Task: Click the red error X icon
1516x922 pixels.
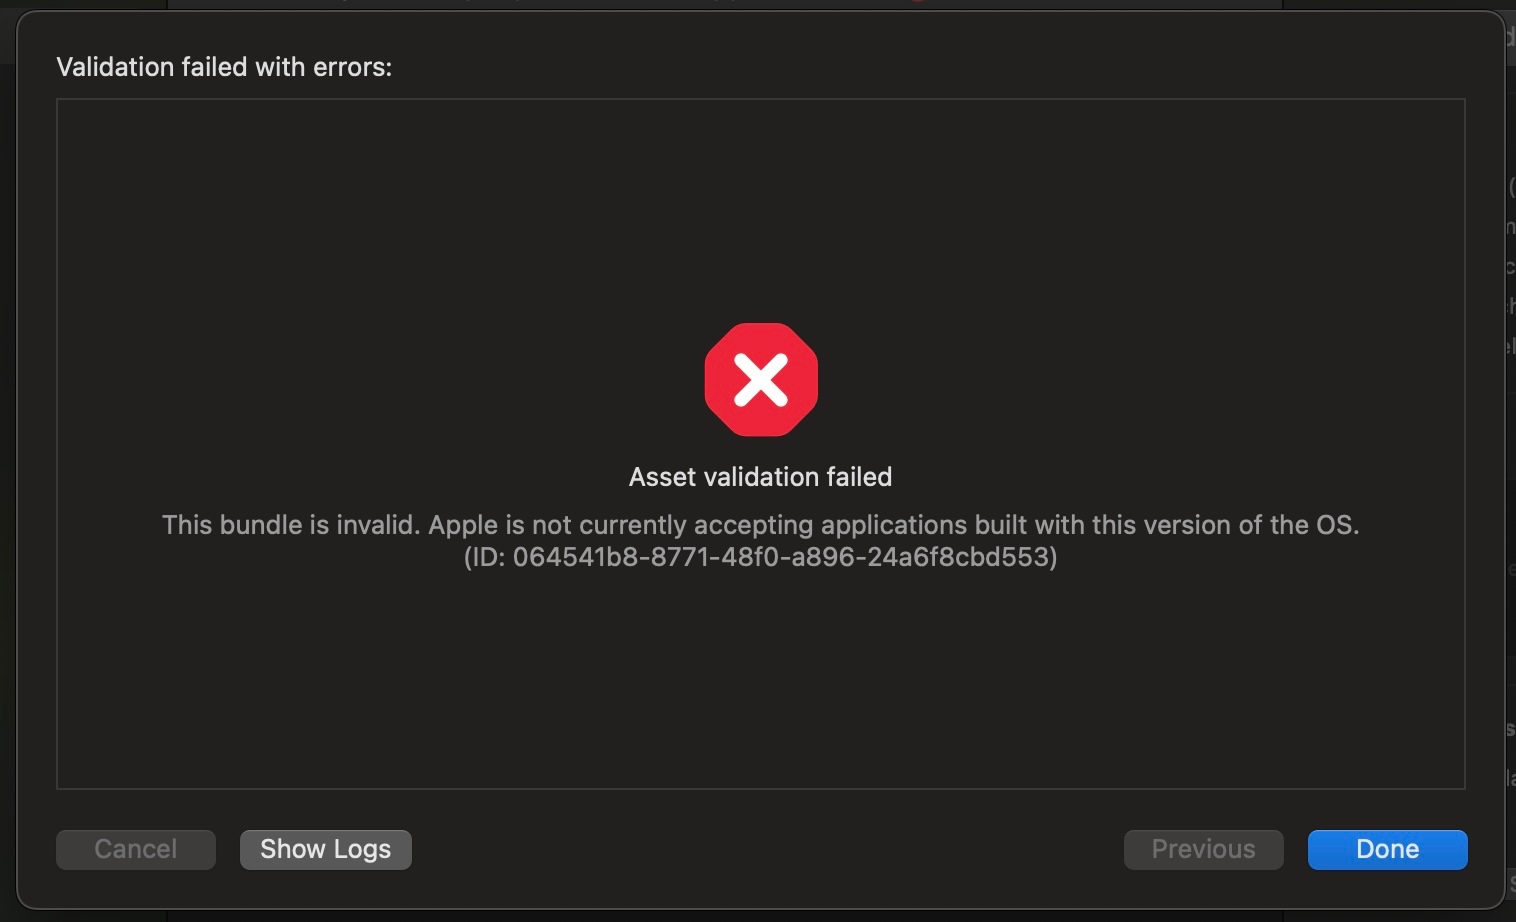Action: click(761, 380)
